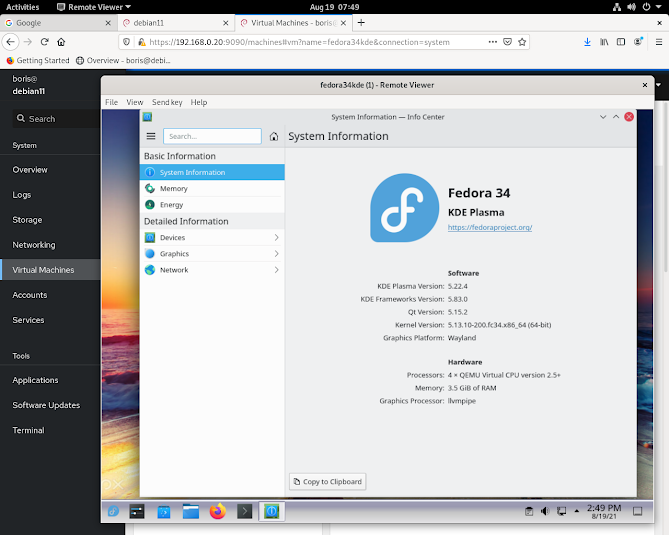
Task: Click the Show Desktop panel icon
Action: 637,511
